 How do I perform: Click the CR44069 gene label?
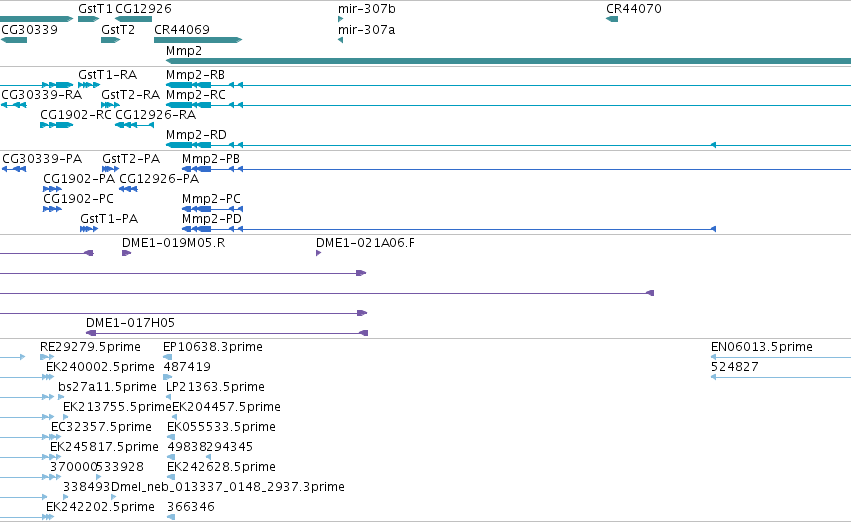pos(182,29)
